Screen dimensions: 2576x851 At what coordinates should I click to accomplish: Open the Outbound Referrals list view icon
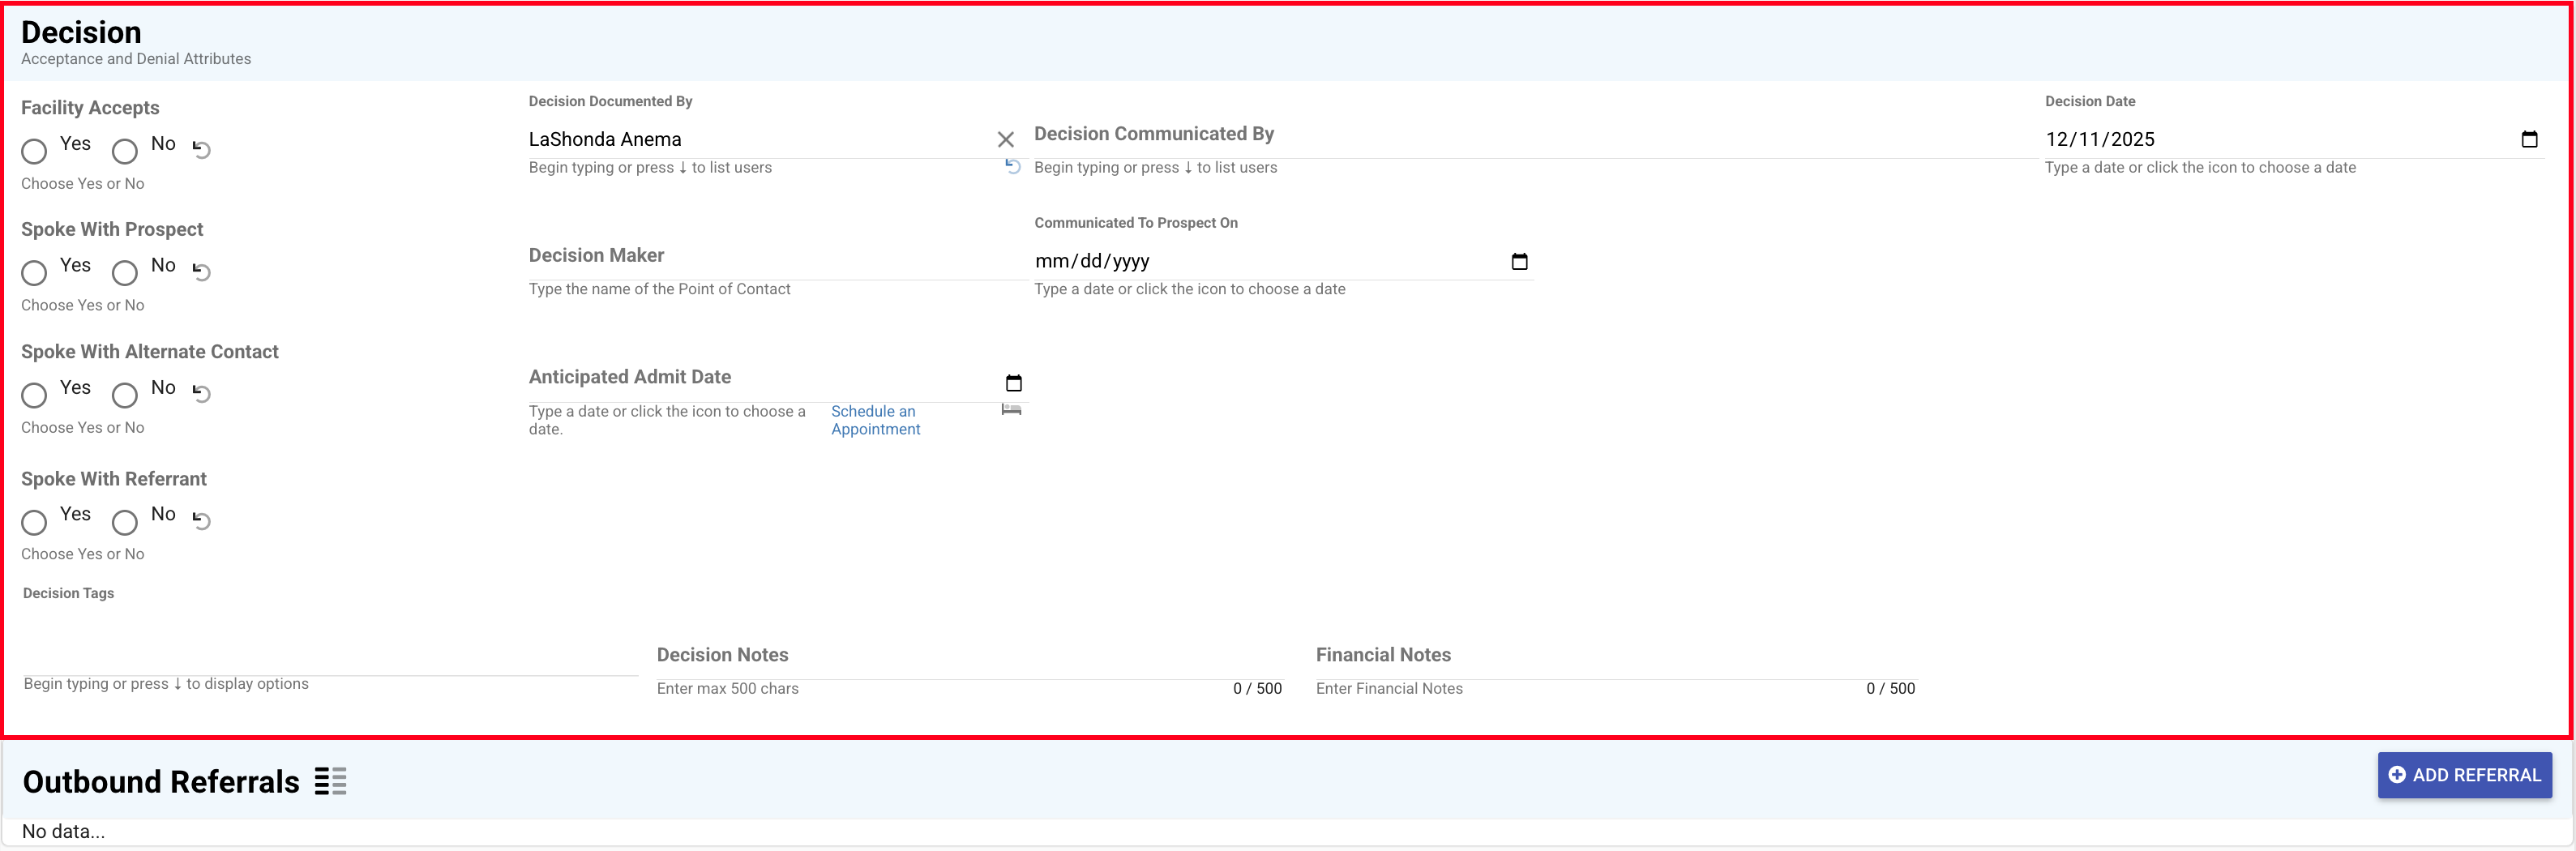pos(330,781)
